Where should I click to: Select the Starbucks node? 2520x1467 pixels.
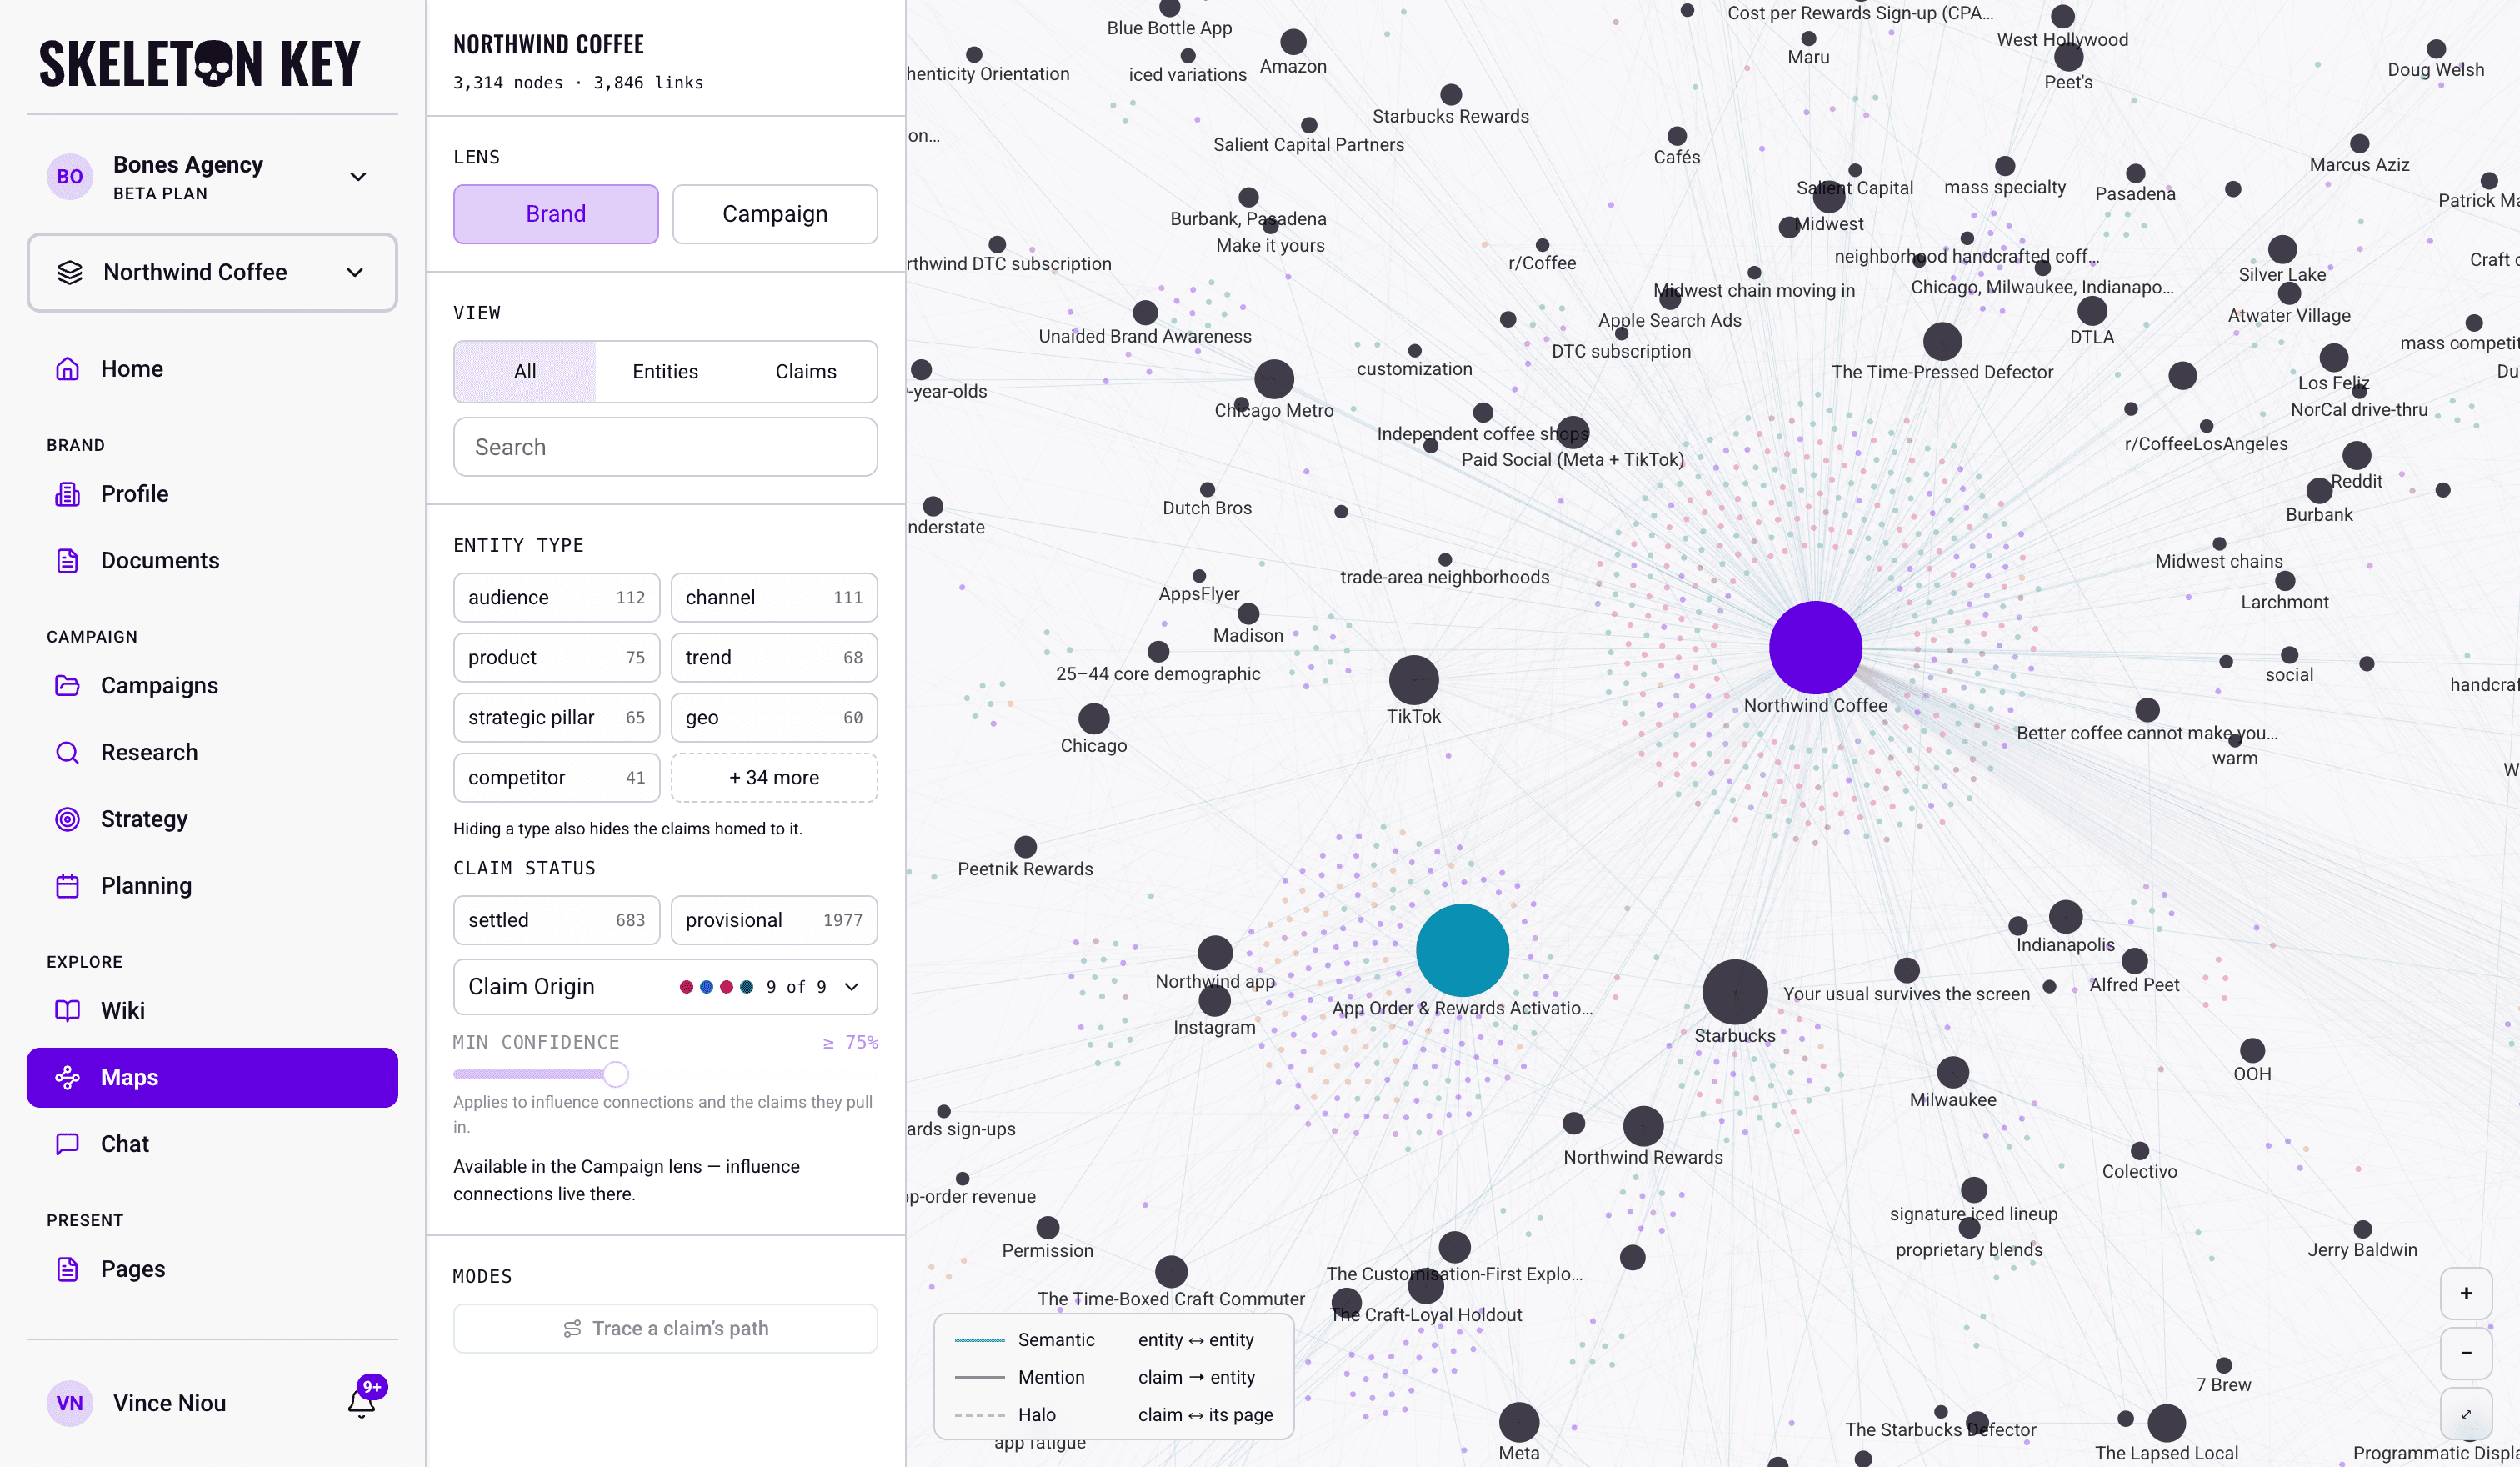[1735, 992]
